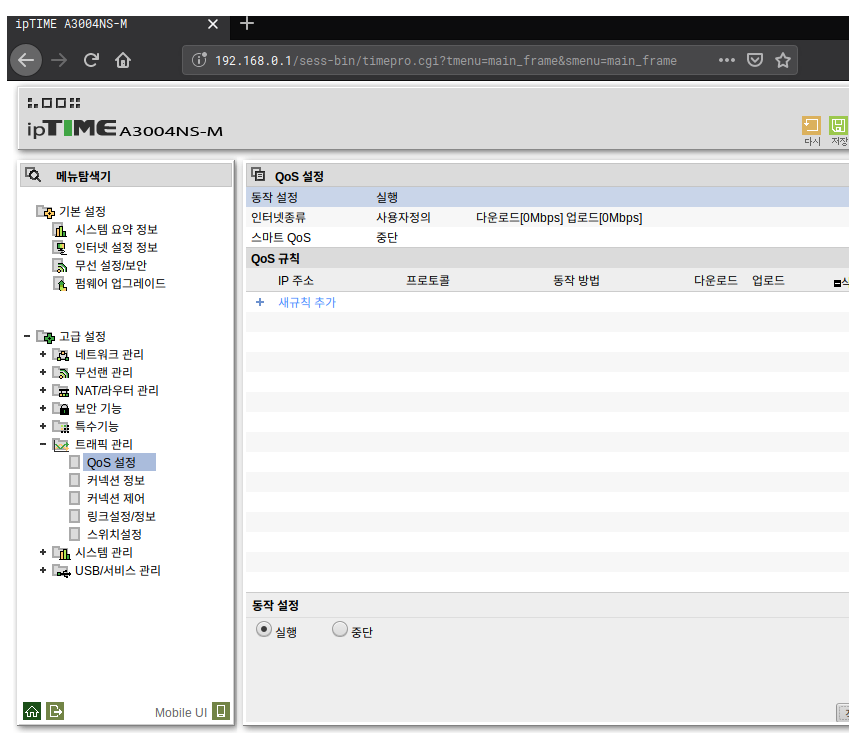Screen dimensions: 849x737
Task: Open 커넥션 정보 menu item
Action: pos(116,480)
